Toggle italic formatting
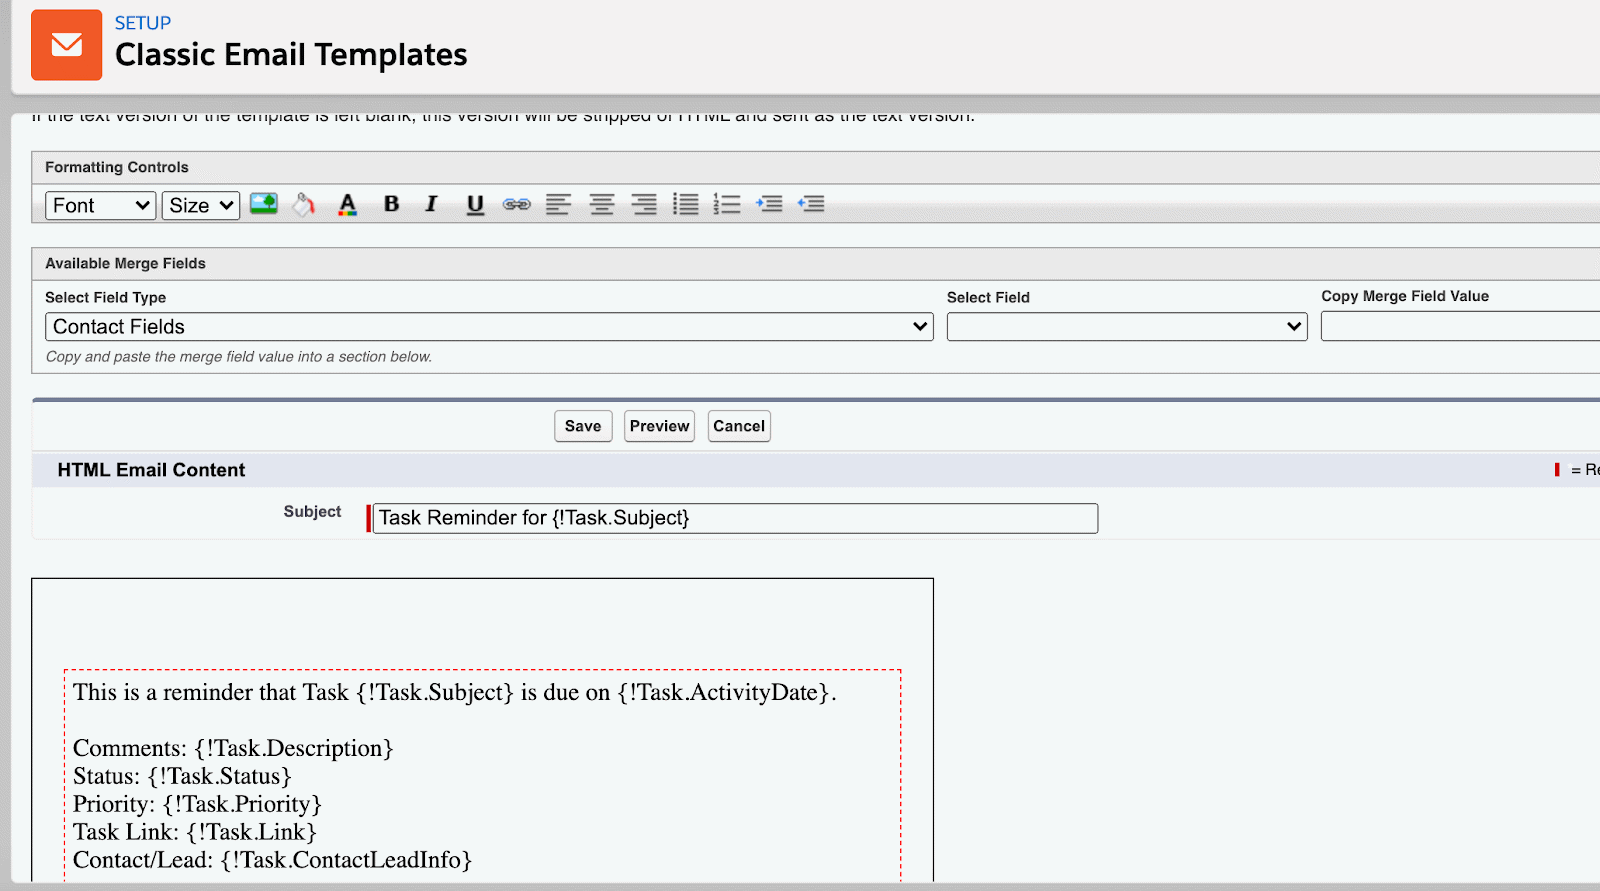The height and width of the screenshot is (891, 1600). pyautogui.click(x=432, y=204)
